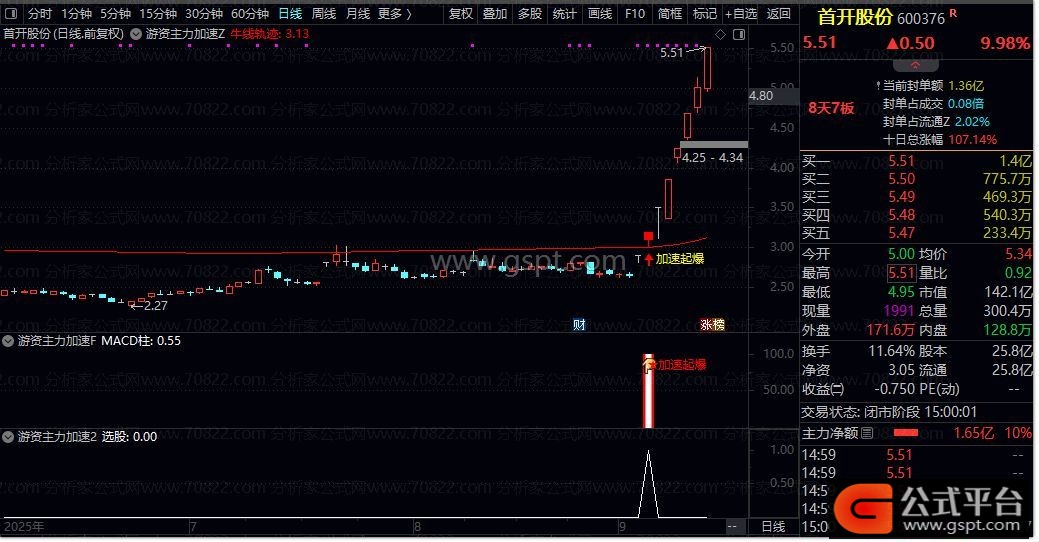The width and height of the screenshot is (1039, 542).
Task: Toggle the left sidebar panel icon
Action: [11, 13]
